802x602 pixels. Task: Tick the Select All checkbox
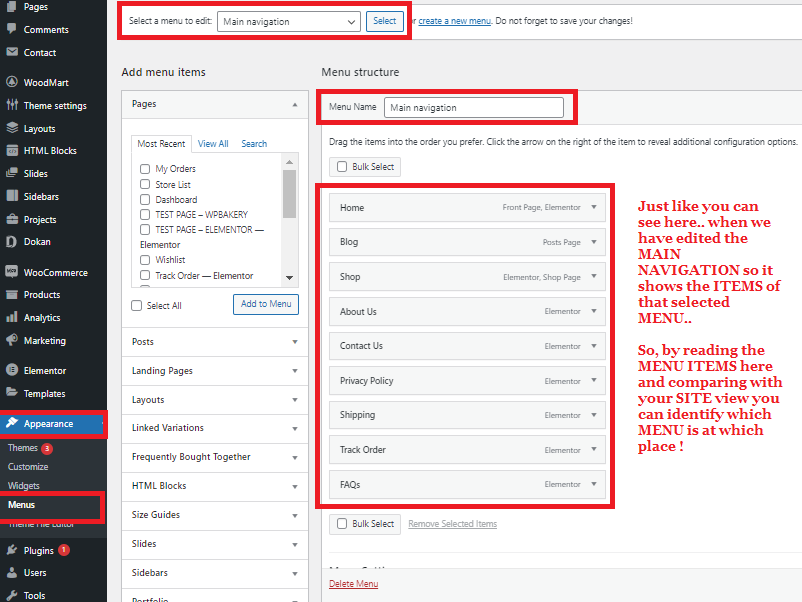pos(137,305)
